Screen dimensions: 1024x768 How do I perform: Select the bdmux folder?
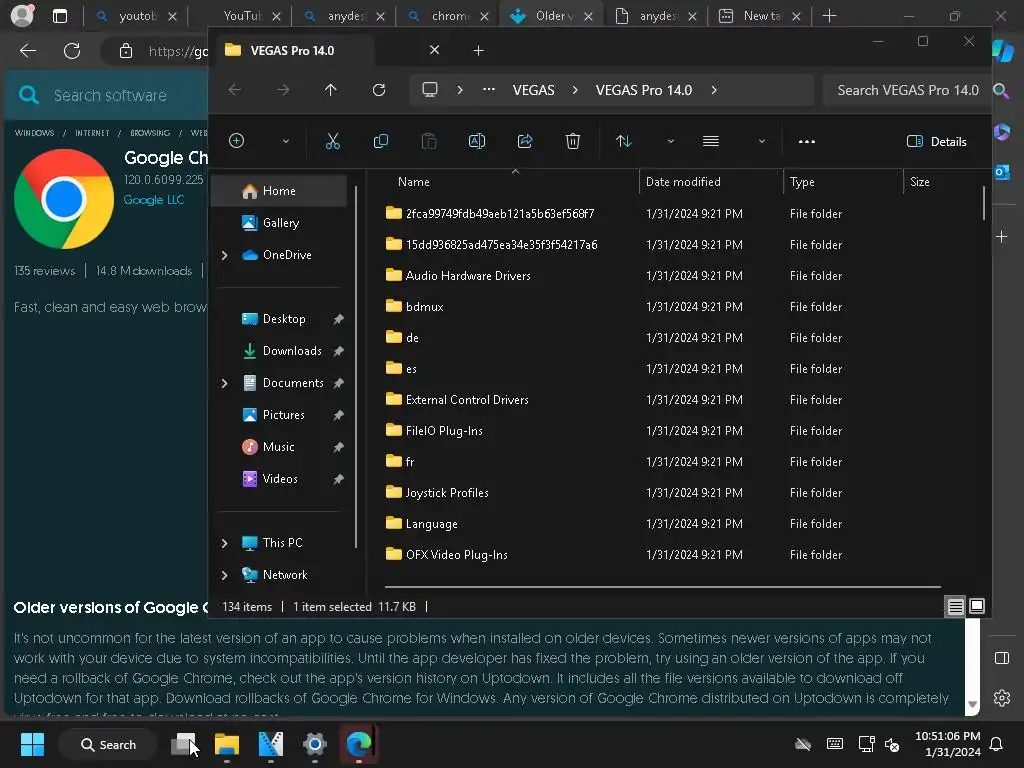[x=424, y=307]
